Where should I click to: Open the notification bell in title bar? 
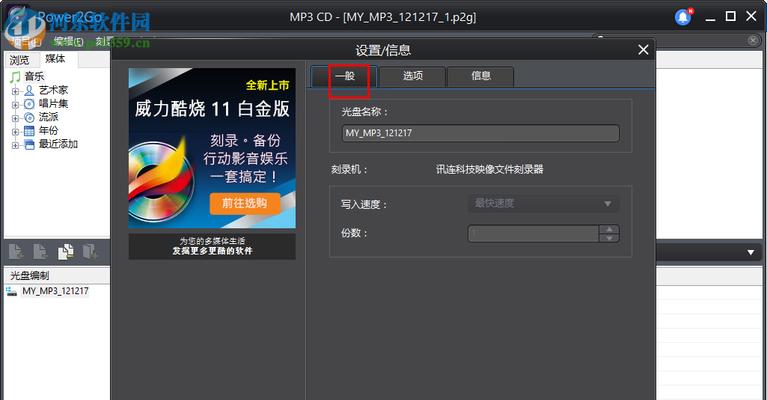pos(683,17)
